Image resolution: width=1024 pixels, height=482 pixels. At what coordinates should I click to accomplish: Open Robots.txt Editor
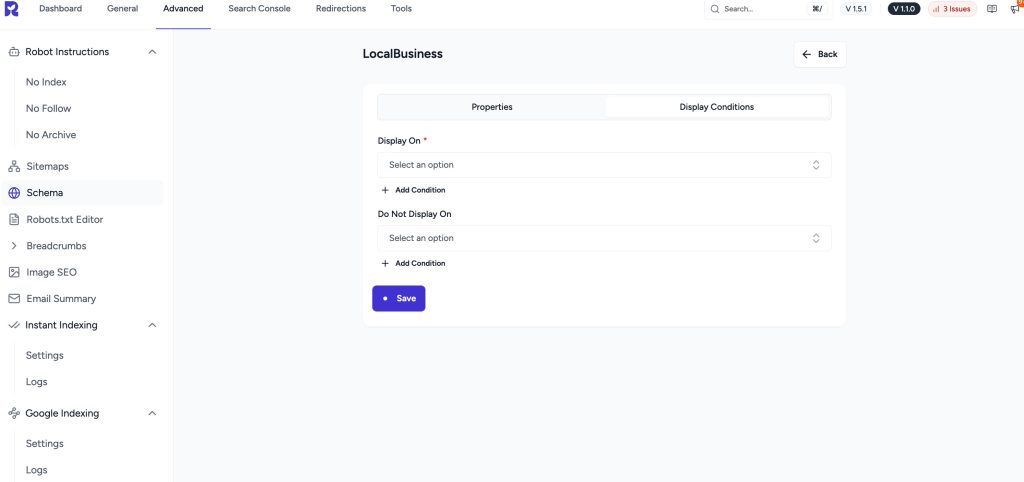click(x=65, y=219)
